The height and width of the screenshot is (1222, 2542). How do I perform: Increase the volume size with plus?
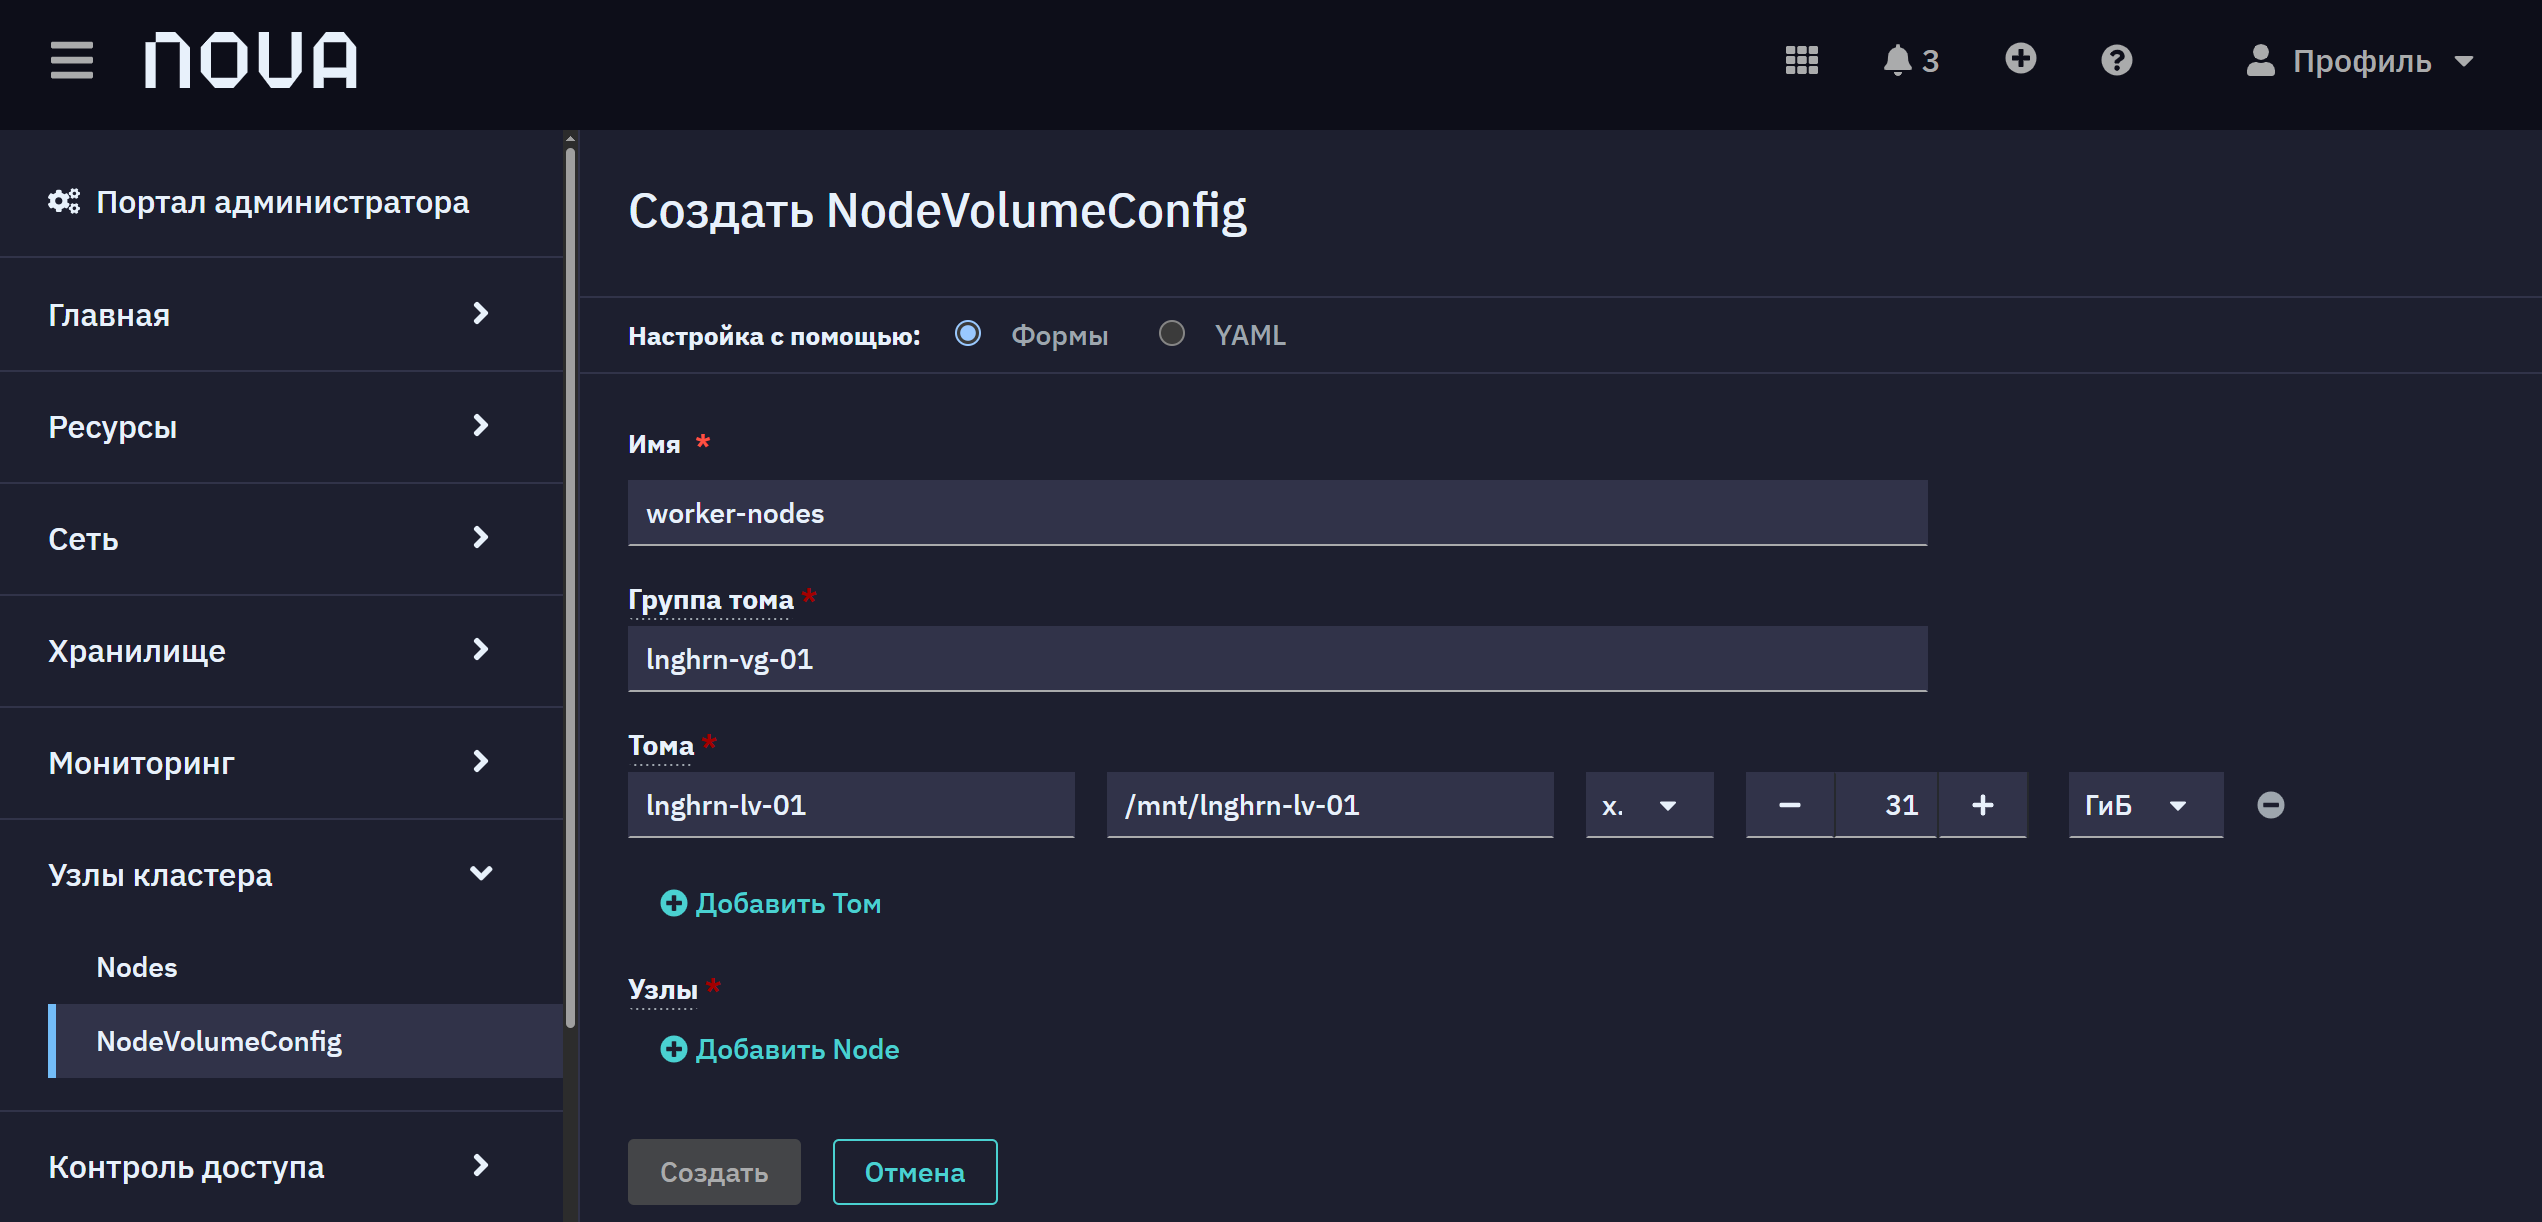pyautogui.click(x=1982, y=805)
